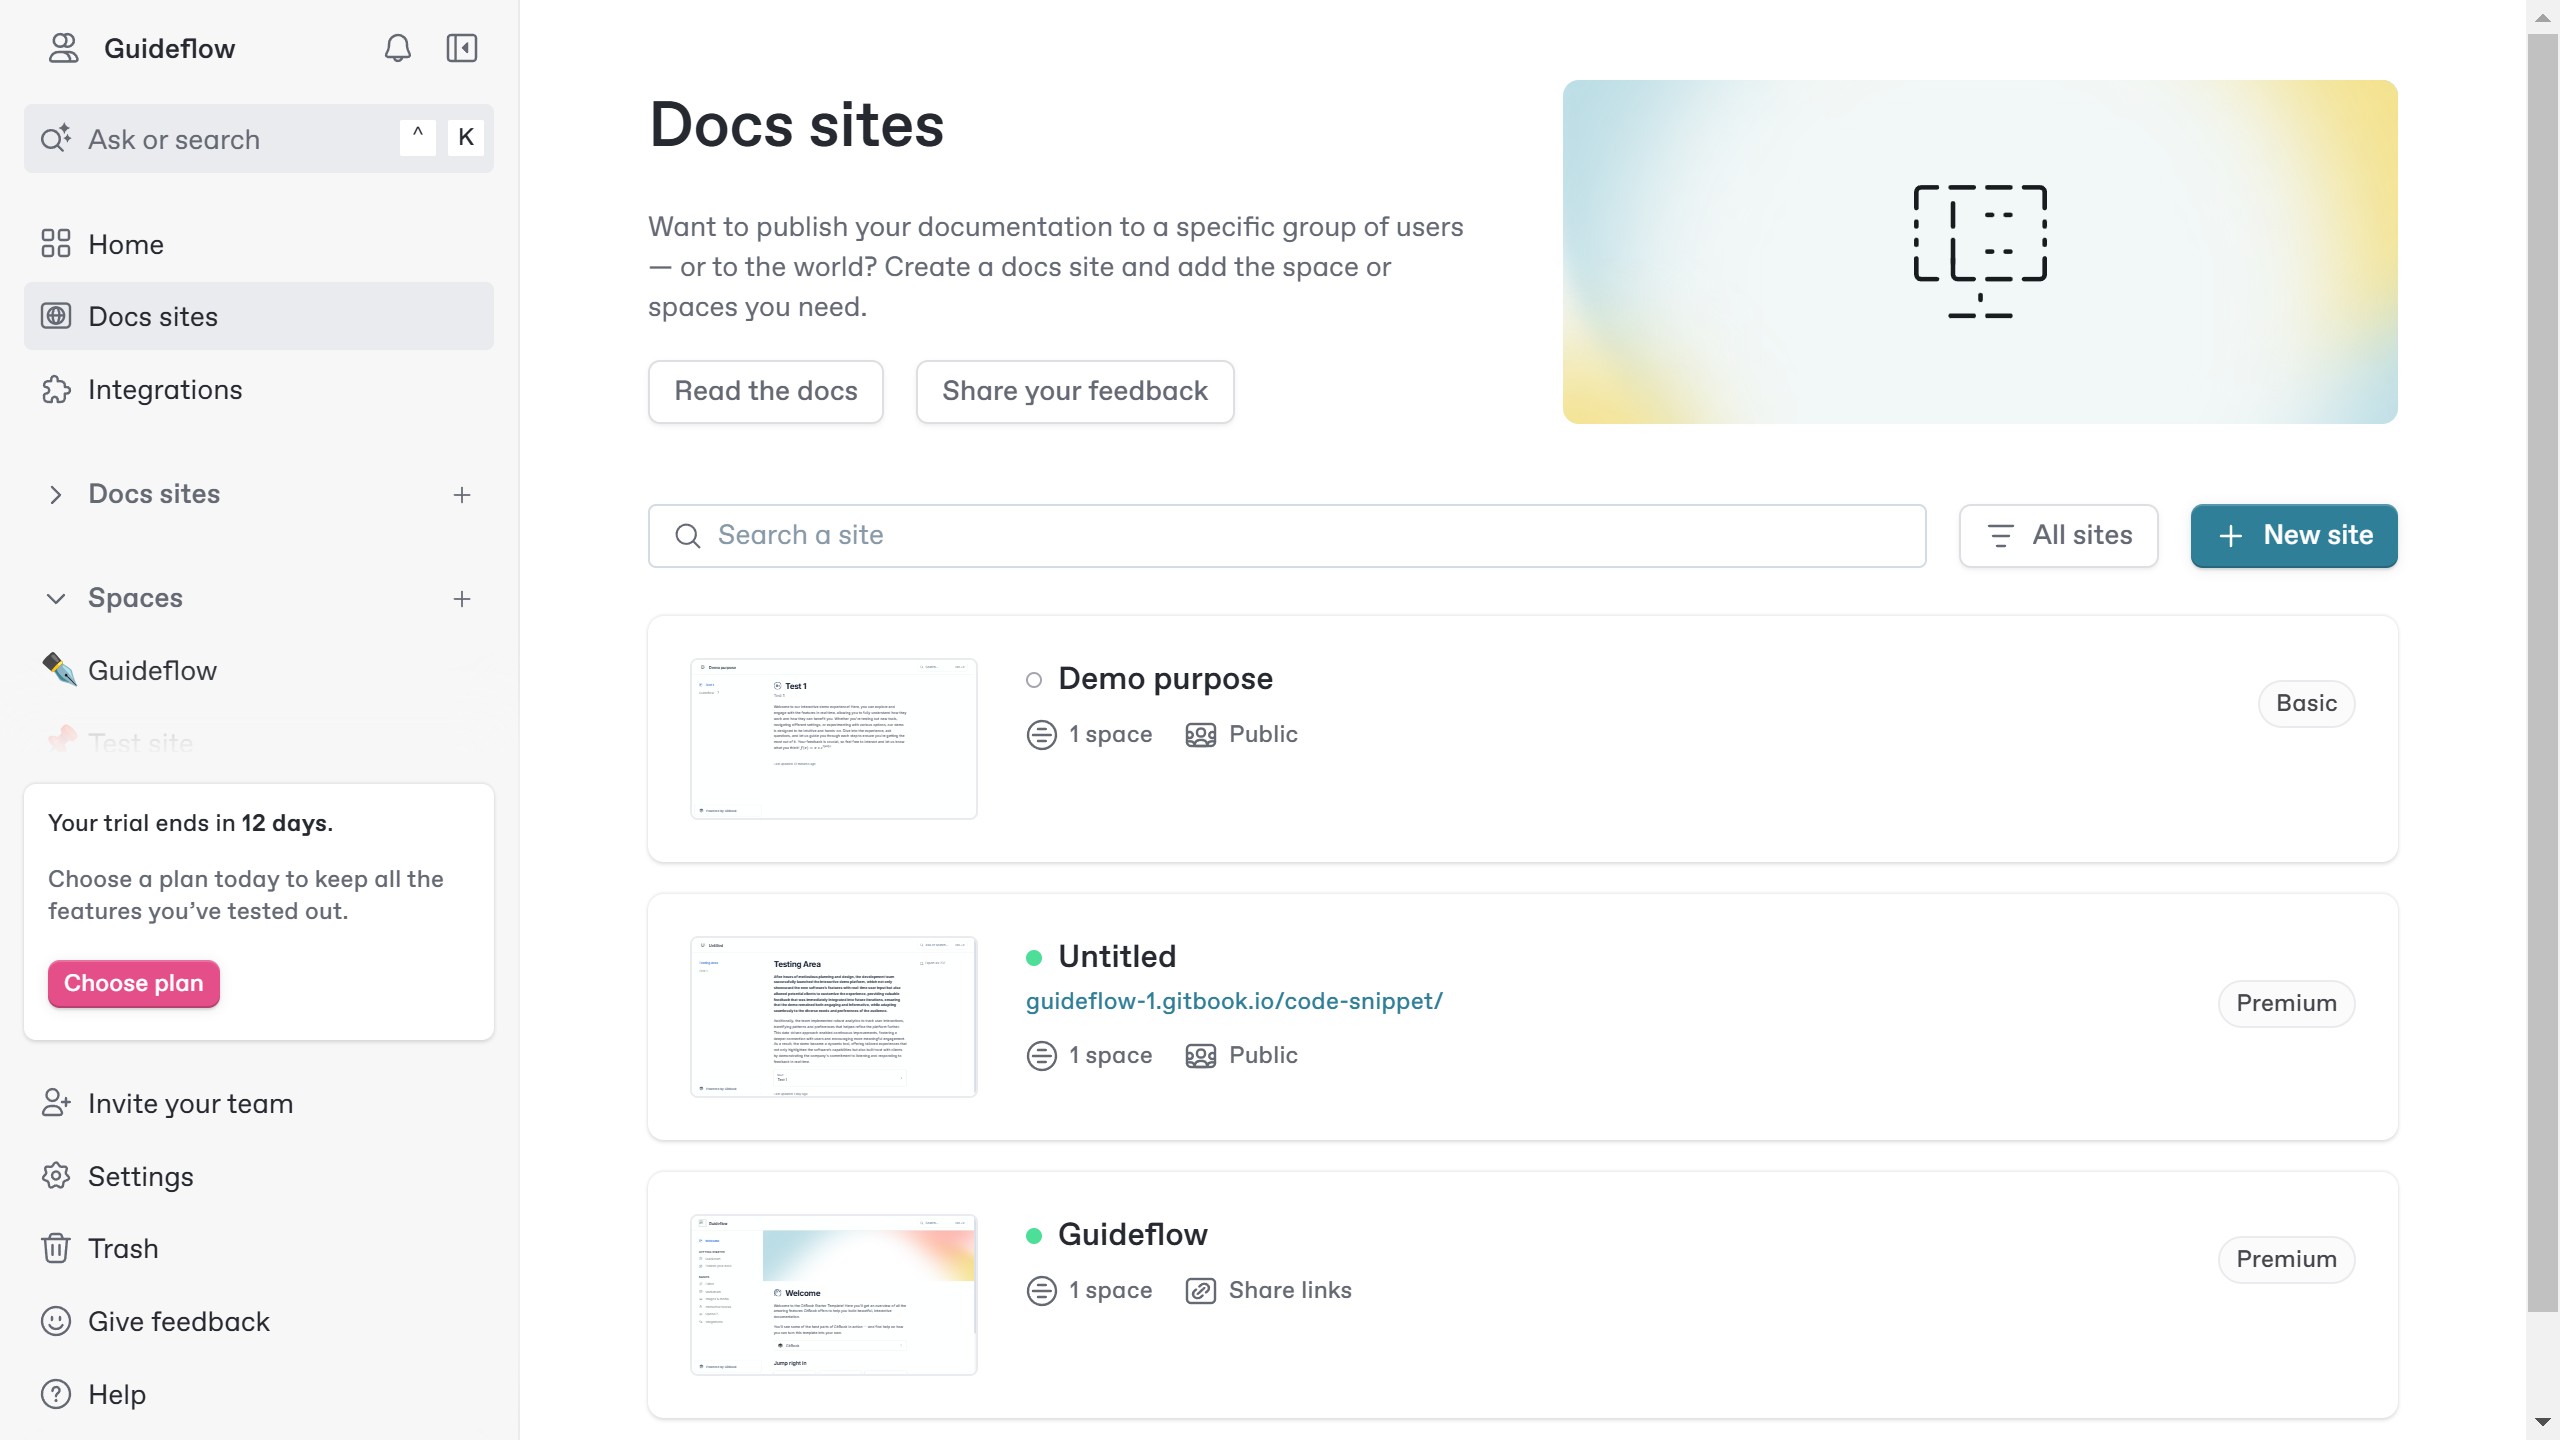
Task: Click the Trash bin icon
Action: pyautogui.click(x=56, y=1248)
